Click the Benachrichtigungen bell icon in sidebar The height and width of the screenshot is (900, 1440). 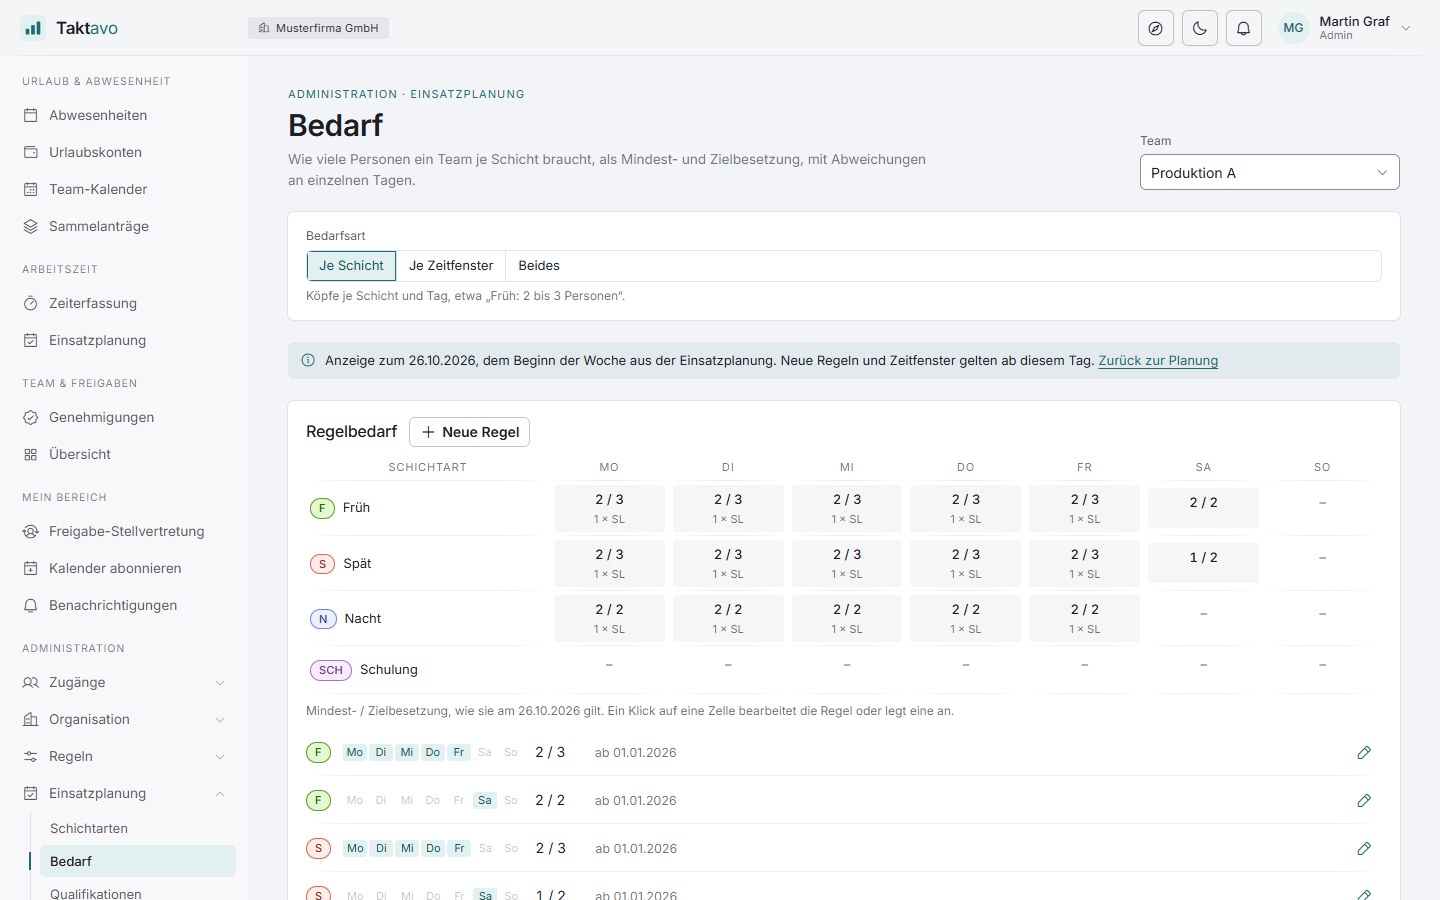(31, 605)
